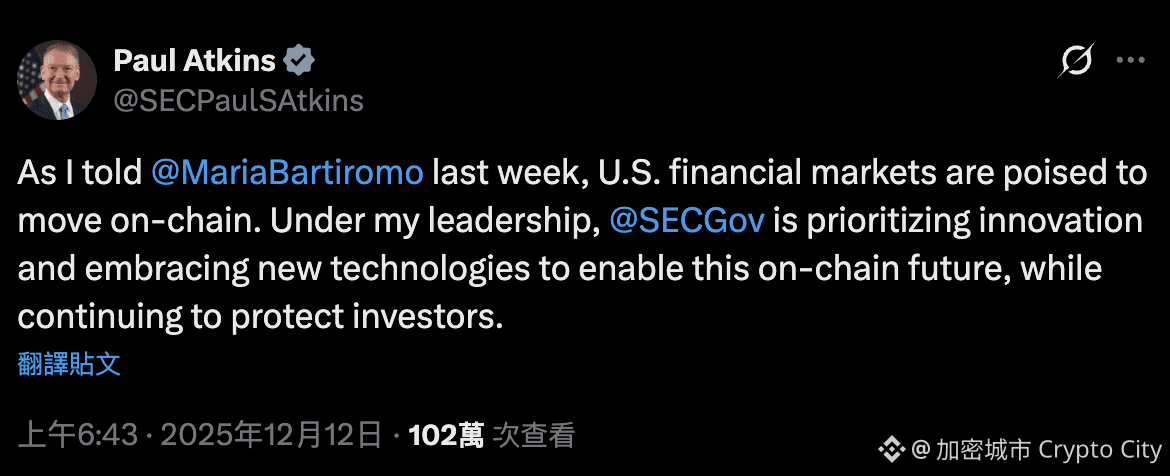
Task: Click the 102萬 view count
Action: coord(446,435)
